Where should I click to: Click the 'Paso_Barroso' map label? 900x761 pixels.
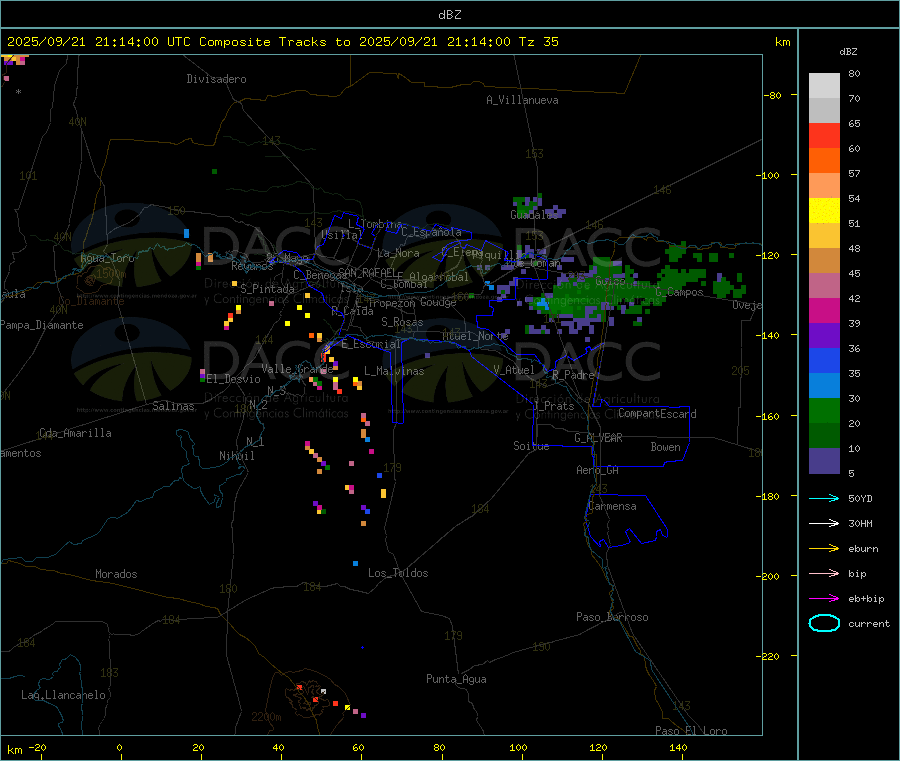tap(612, 617)
